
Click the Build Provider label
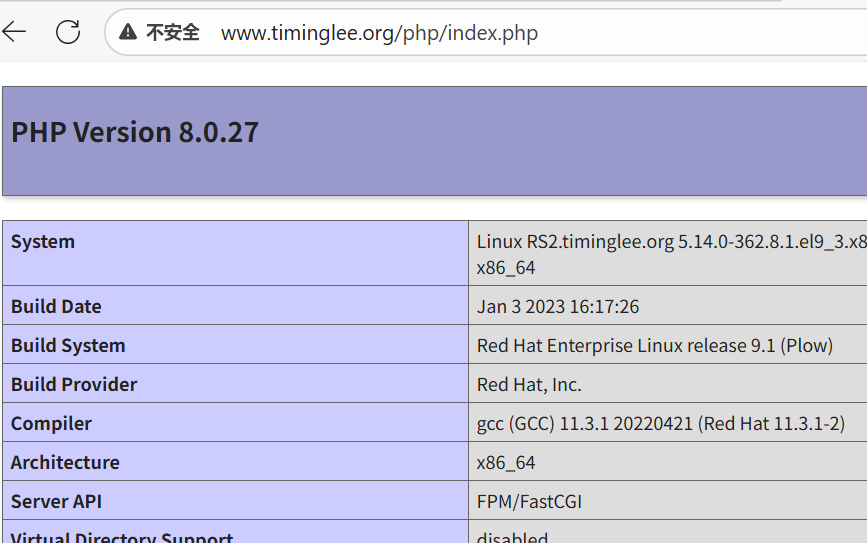pos(74,384)
